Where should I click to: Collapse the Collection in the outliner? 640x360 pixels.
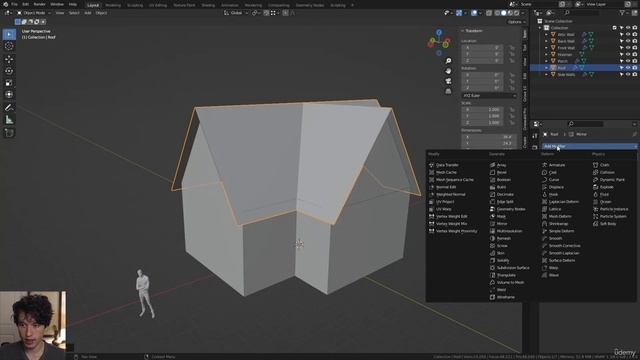tap(540, 28)
